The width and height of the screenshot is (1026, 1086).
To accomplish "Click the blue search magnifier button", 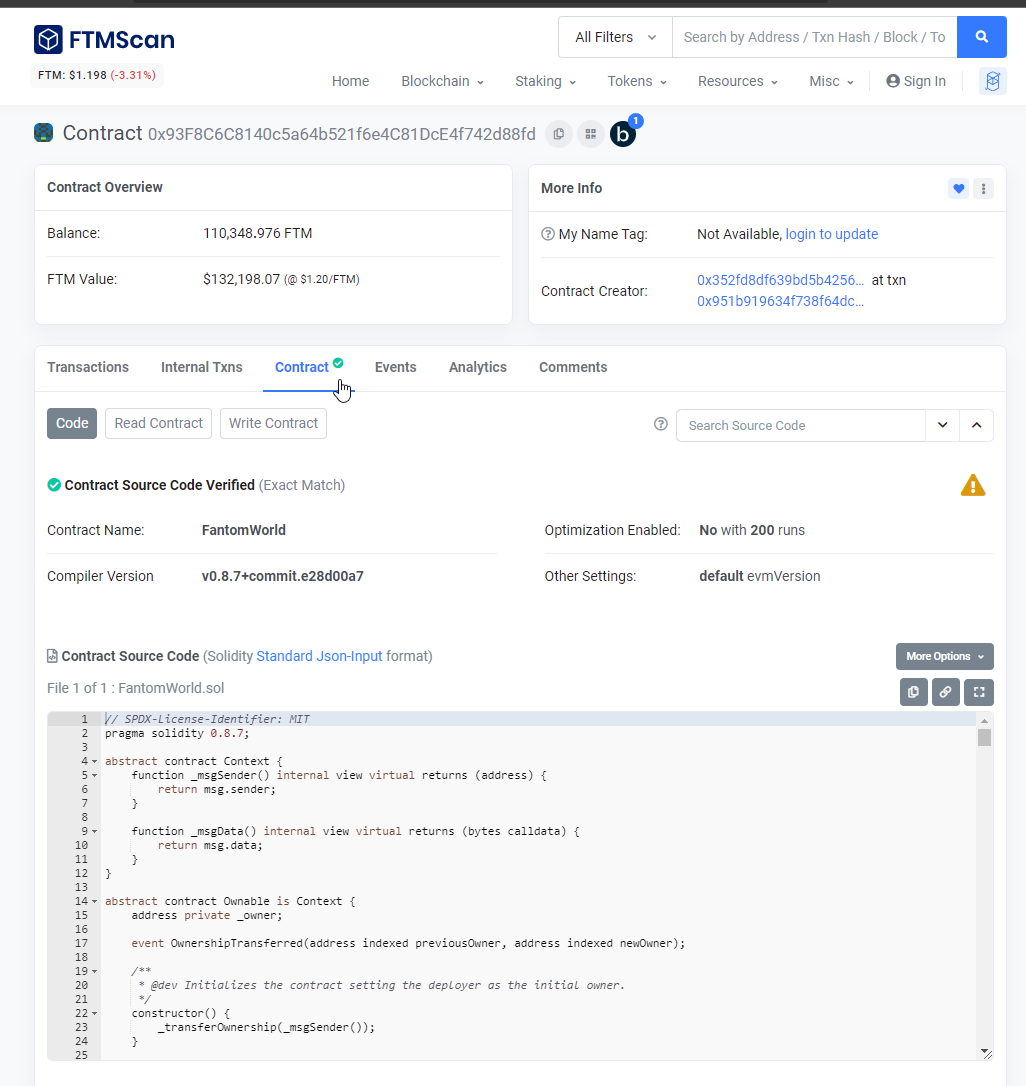I will coord(981,37).
